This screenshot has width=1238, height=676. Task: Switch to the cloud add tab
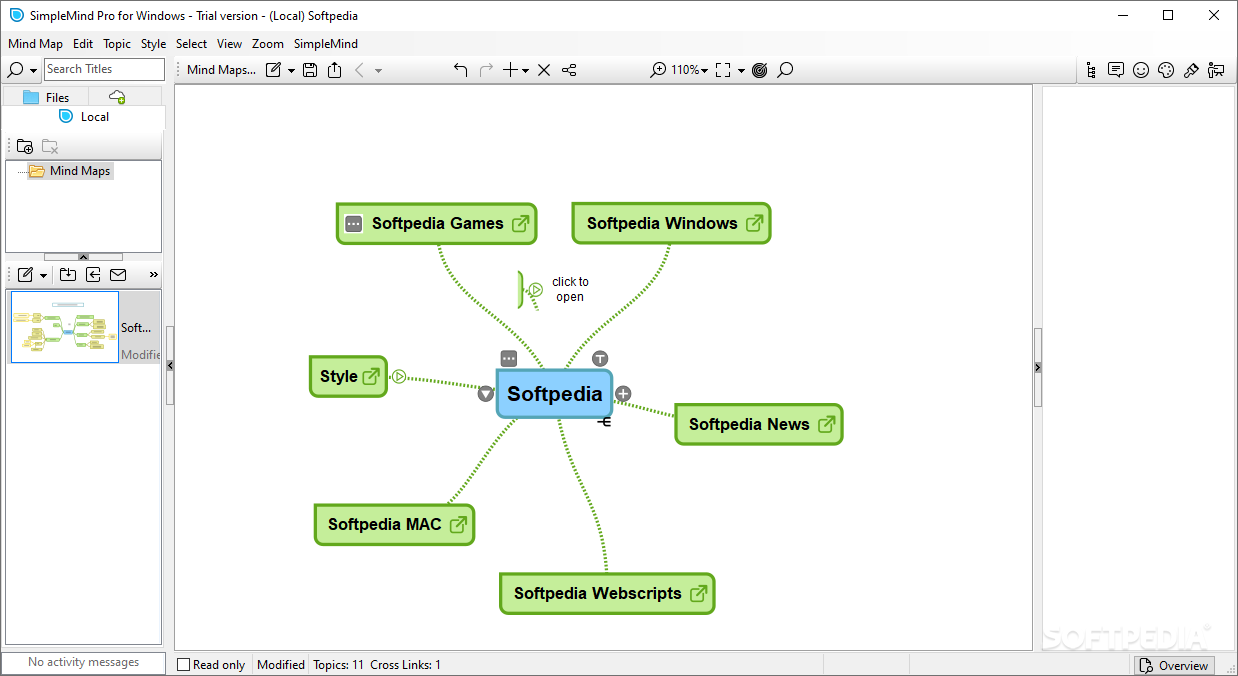point(117,97)
